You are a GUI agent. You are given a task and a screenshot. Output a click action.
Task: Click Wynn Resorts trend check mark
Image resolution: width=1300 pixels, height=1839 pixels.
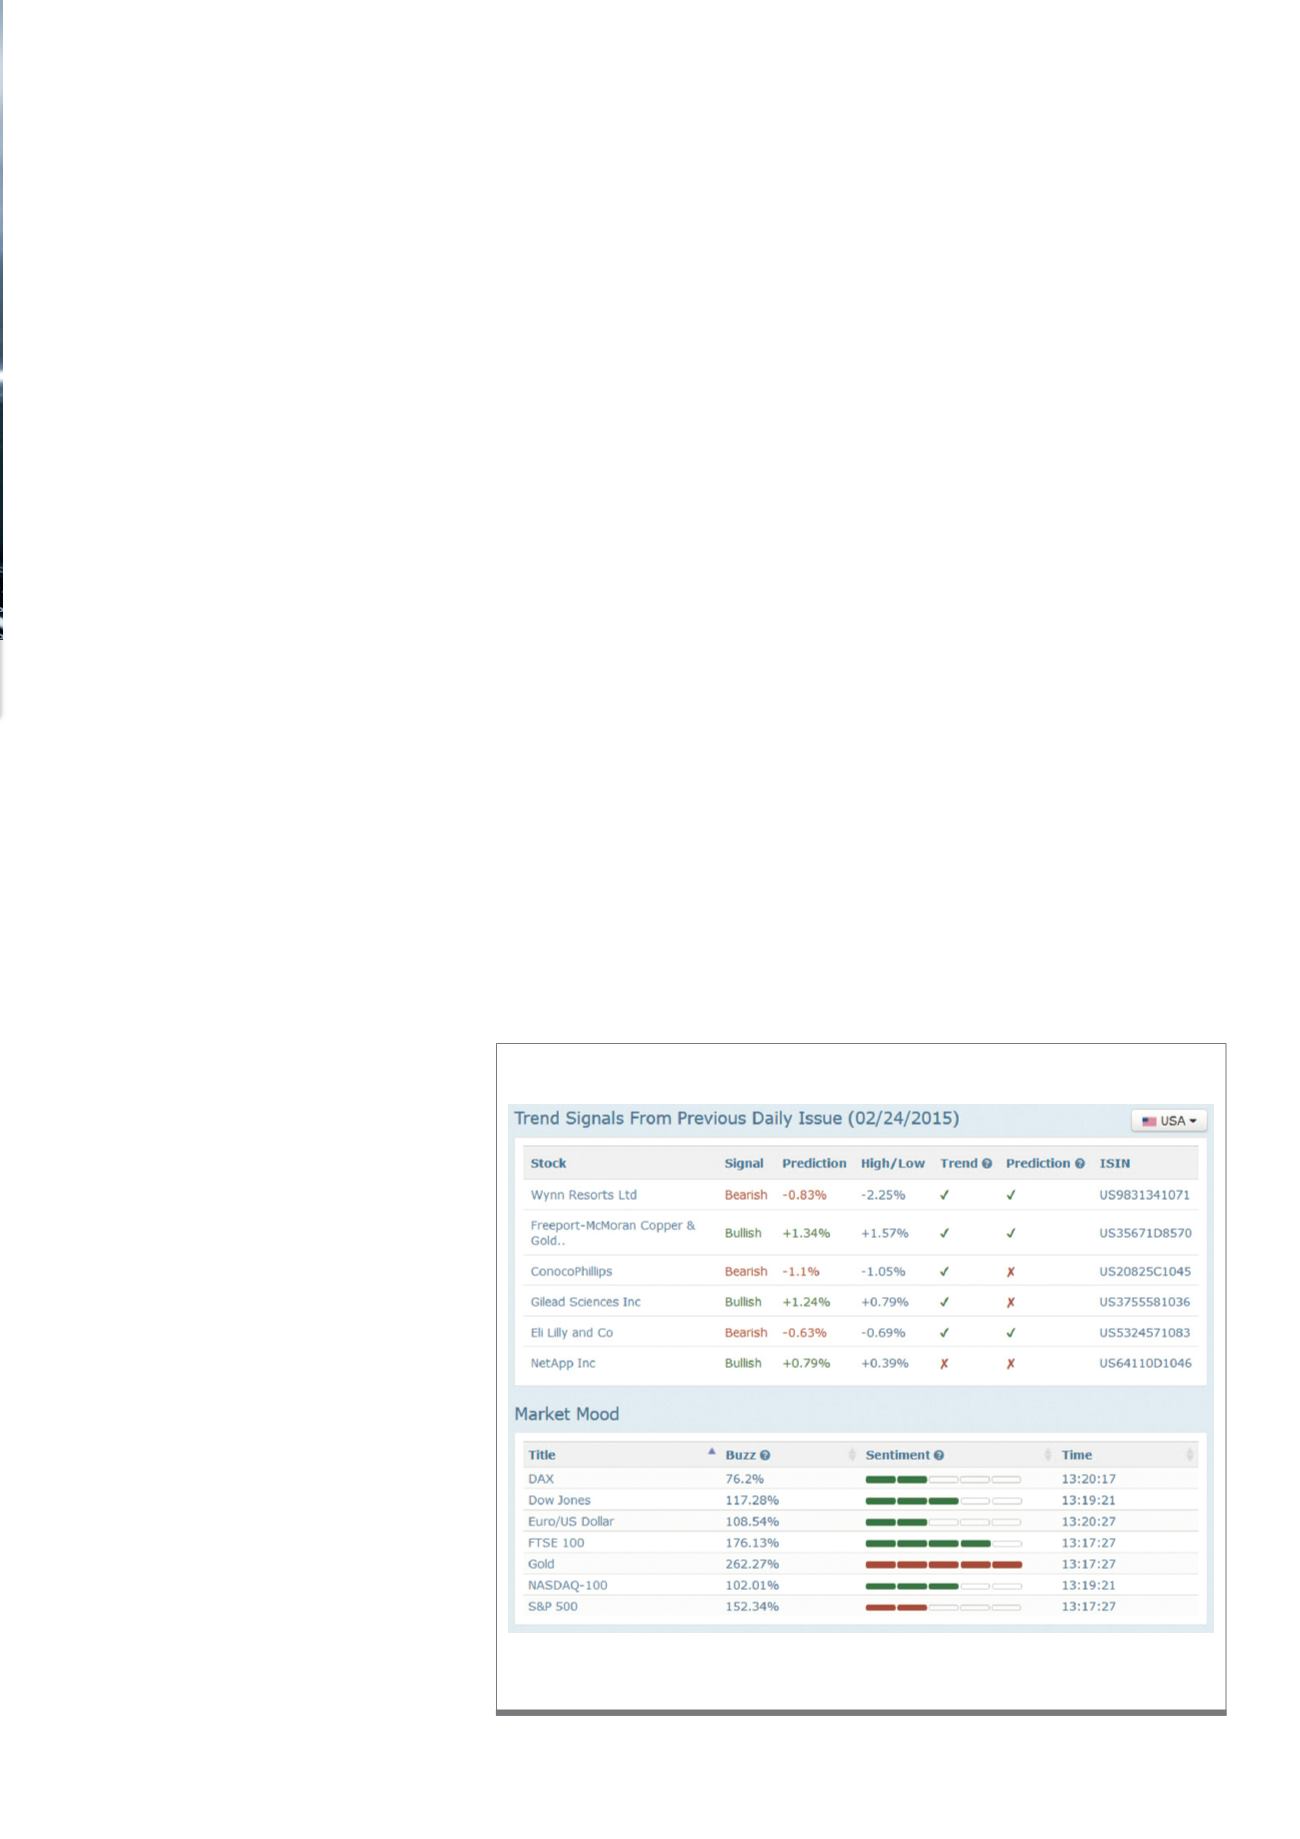[x=944, y=1195]
